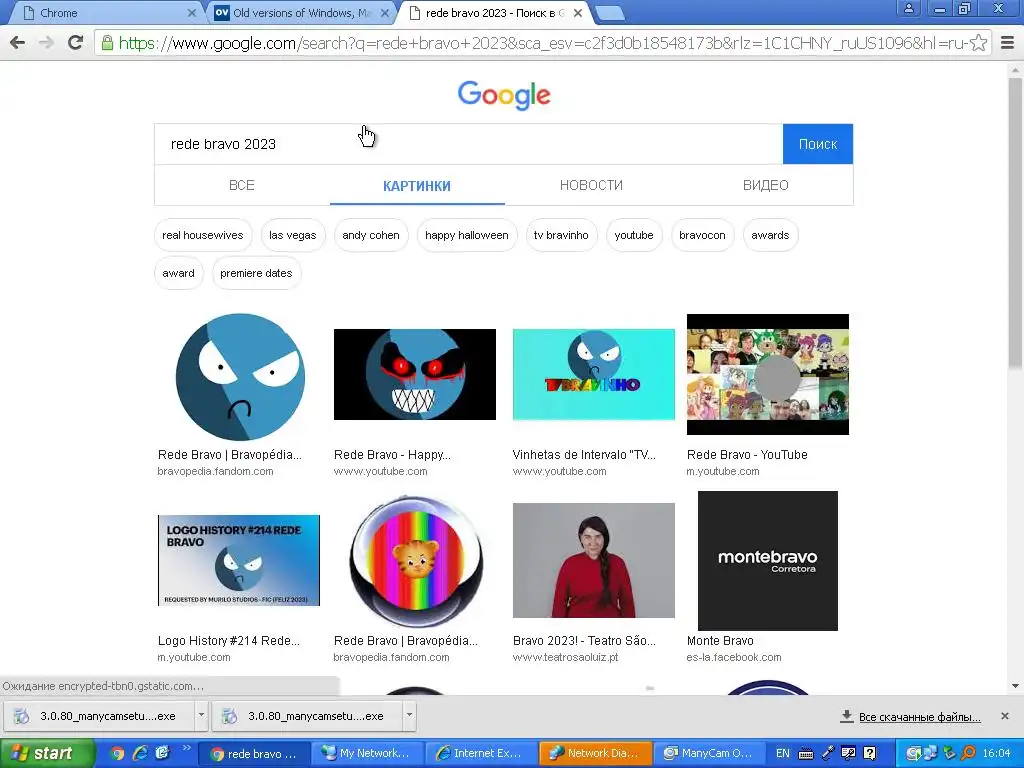Filter by 'awards' chip
Image resolution: width=1024 pixels, height=768 pixels.
coord(770,235)
